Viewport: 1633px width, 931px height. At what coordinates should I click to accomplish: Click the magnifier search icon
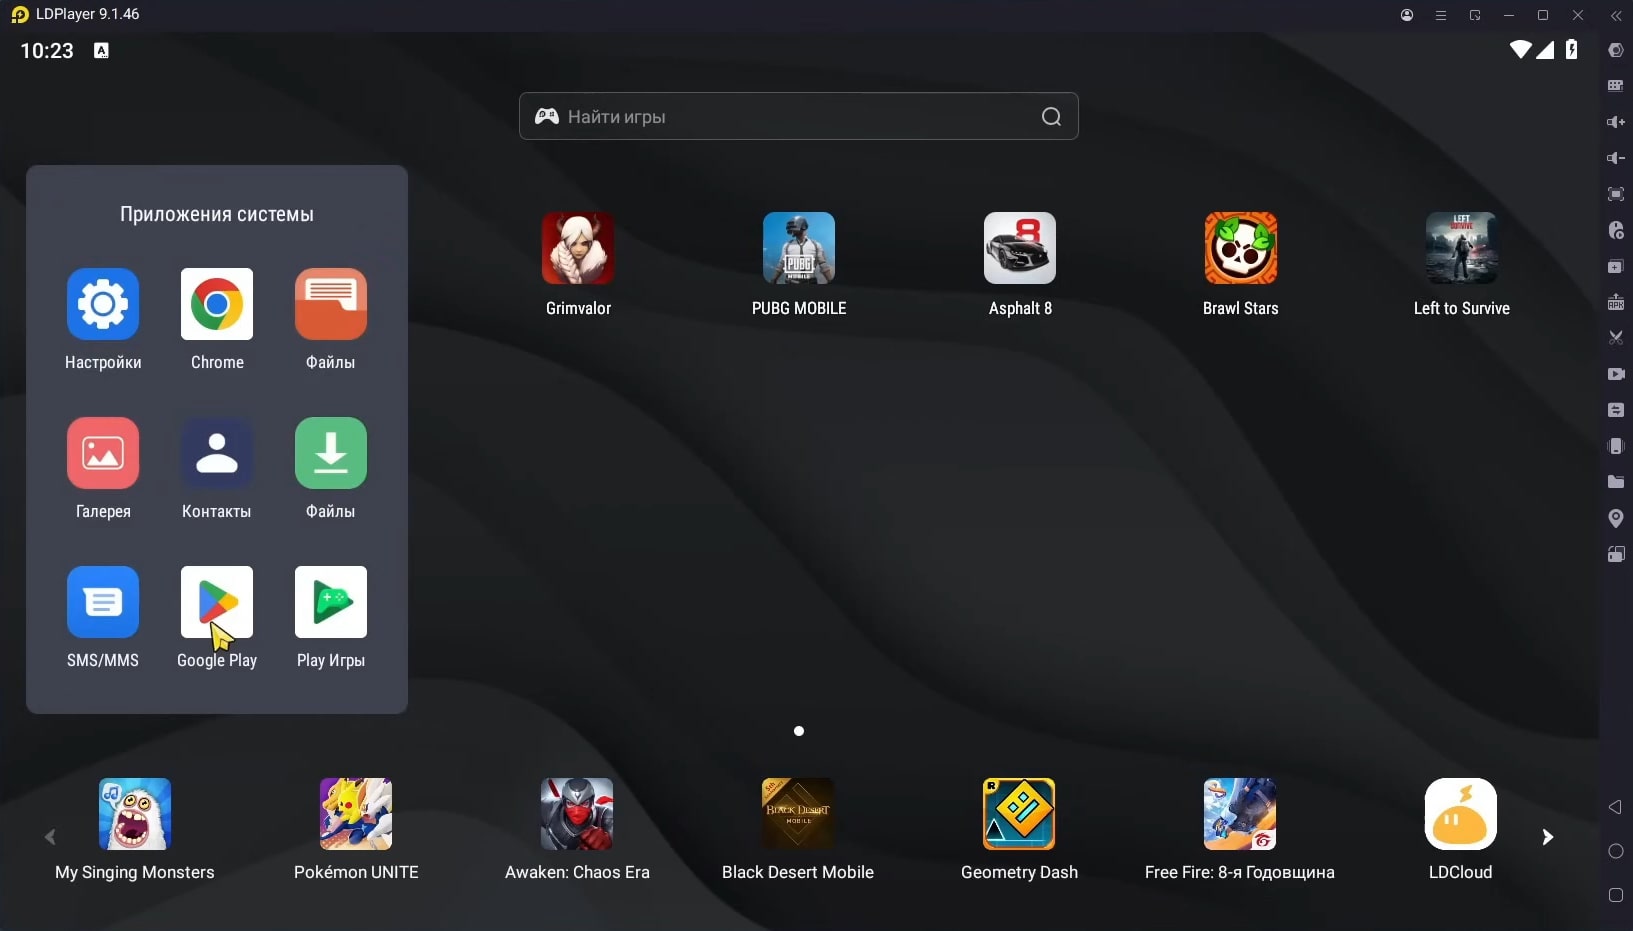1051,116
